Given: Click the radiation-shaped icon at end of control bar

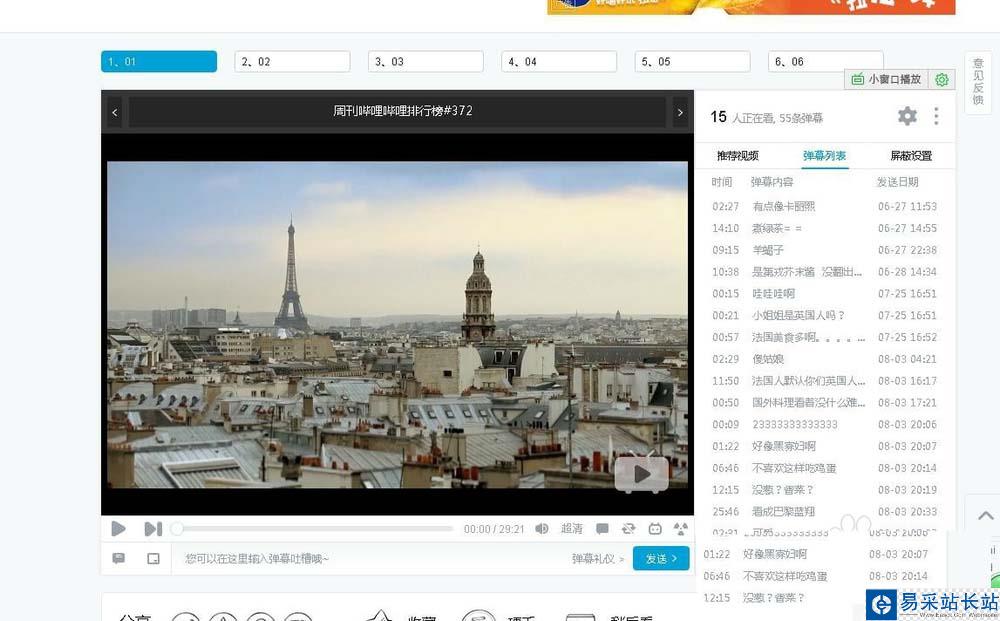Looking at the screenshot, I should tap(680, 529).
